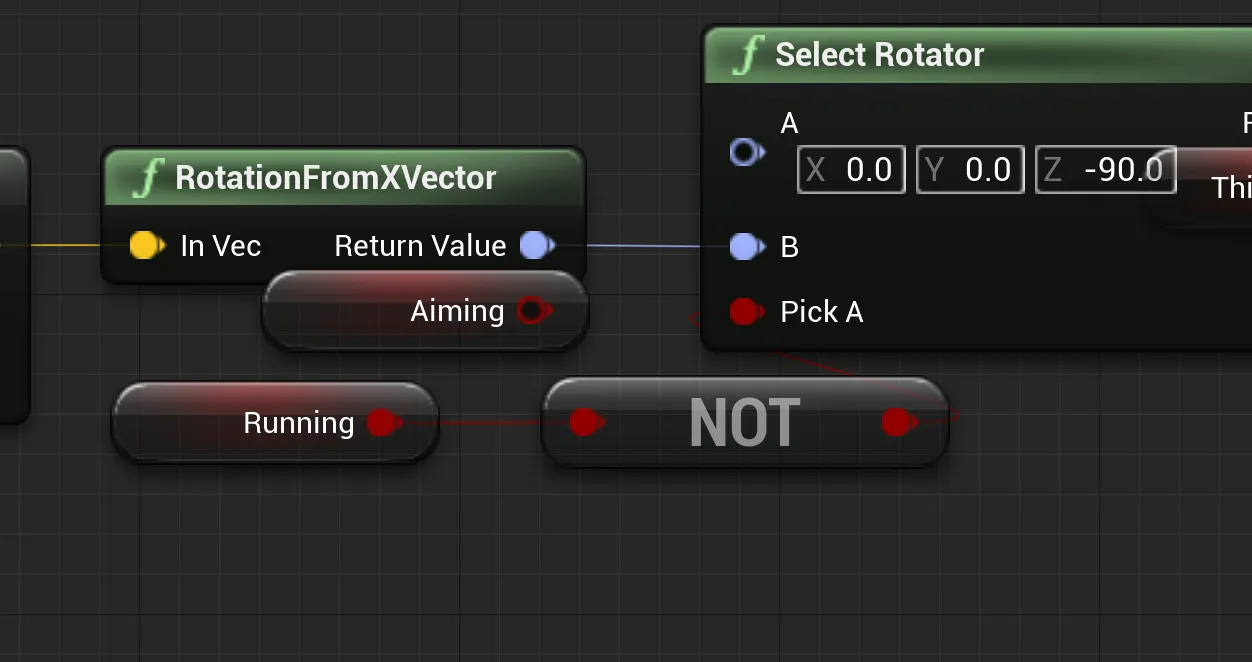Click the NOT node's output pin
The width and height of the screenshot is (1252, 662).
[x=898, y=423]
